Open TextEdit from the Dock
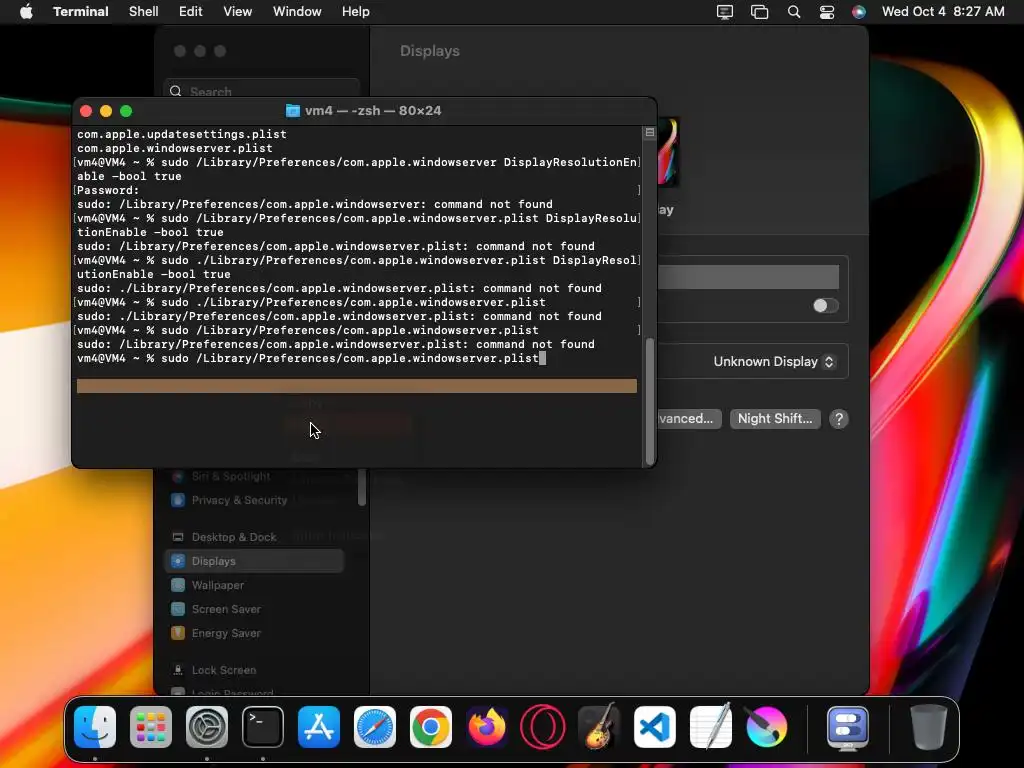The image size is (1024, 768). tap(711, 727)
